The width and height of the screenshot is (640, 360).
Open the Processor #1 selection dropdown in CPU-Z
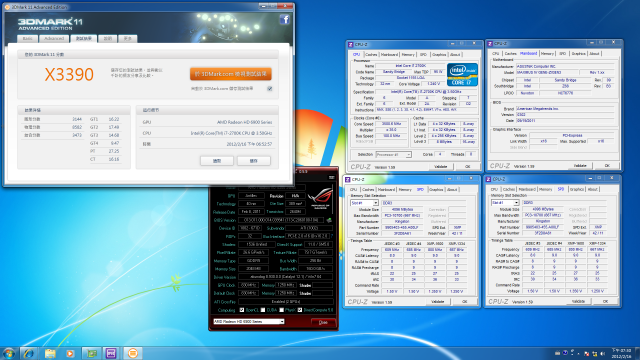[393, 155]
